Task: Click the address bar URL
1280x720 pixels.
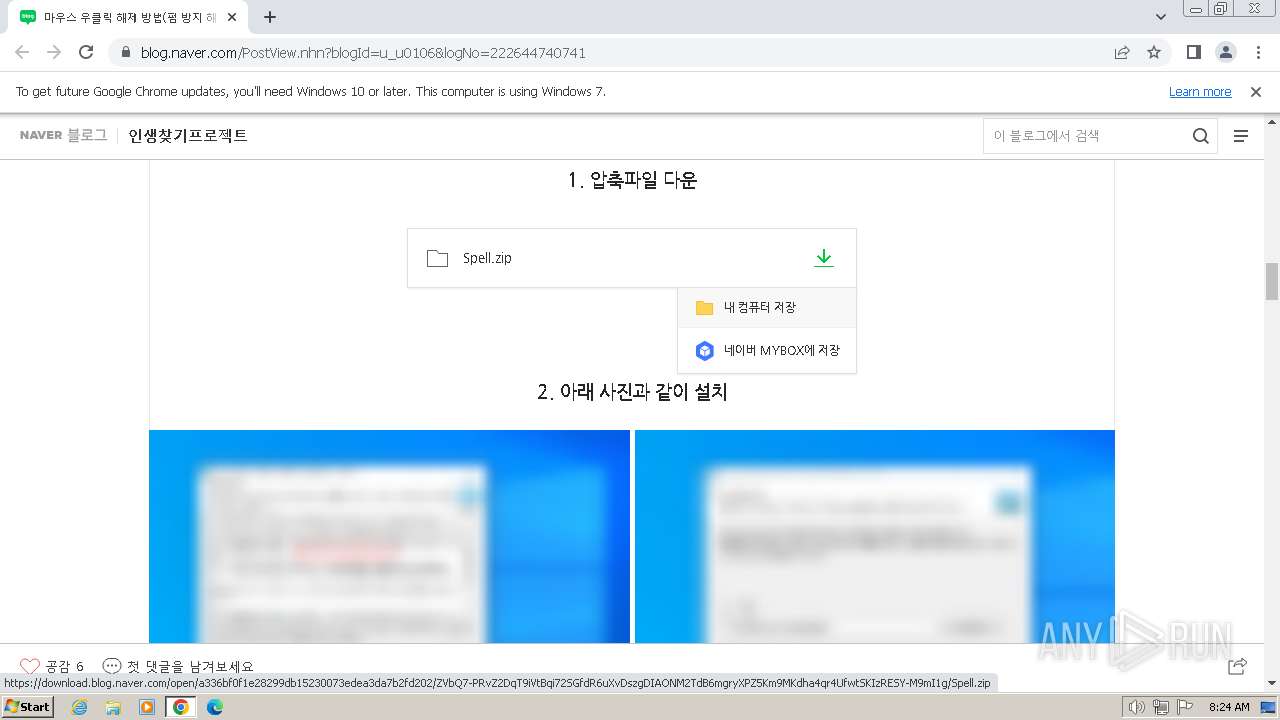Action: pos(363,52)
